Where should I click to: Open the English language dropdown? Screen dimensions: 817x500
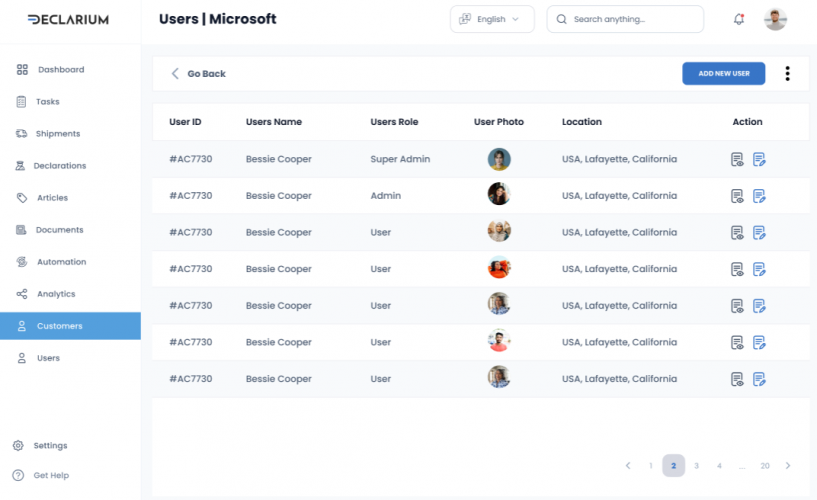[x=492, y=19]
